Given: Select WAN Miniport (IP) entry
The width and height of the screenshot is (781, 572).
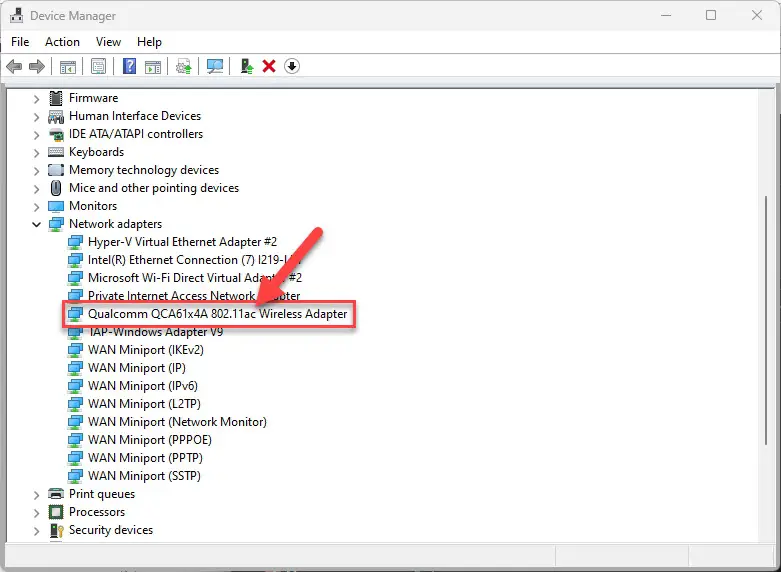Looking at the screenshot, I should [x=137, y=368].
